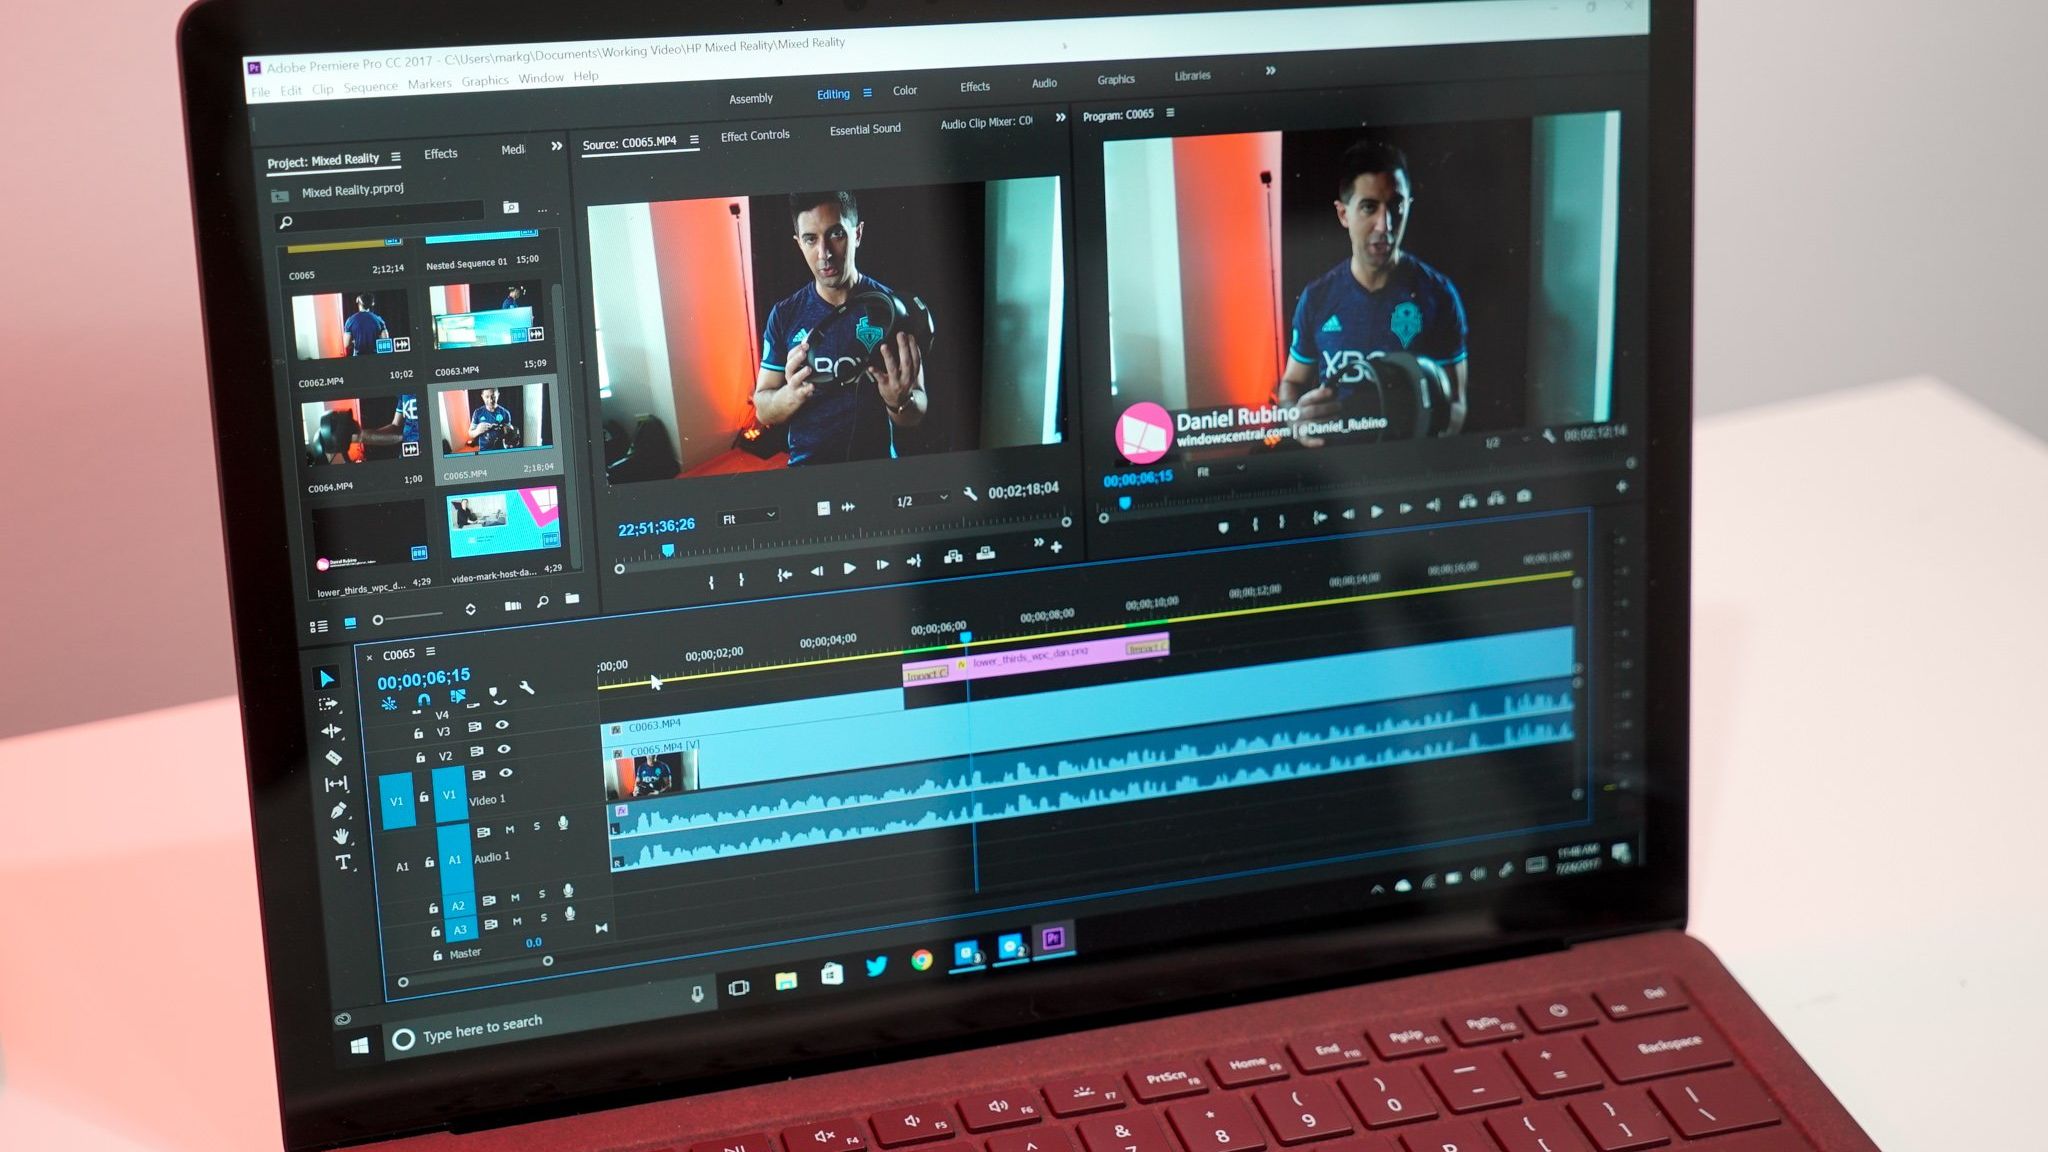This screenshot has height=1152, width=2048.
Task: Expand workspace overflow chevron next to Libraries
Action: click(1270, 71)
